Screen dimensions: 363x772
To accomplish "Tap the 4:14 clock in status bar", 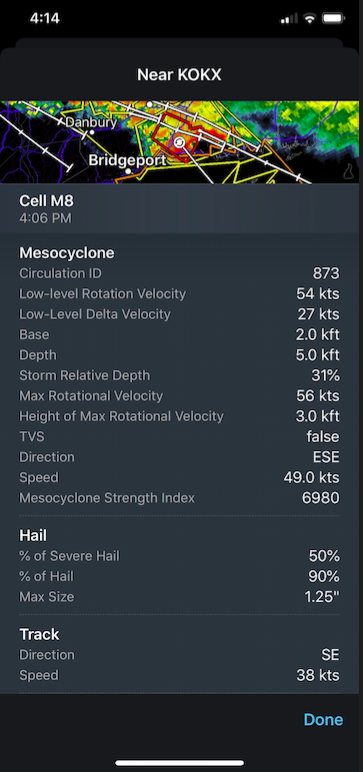I will click(x=45, y=19).
